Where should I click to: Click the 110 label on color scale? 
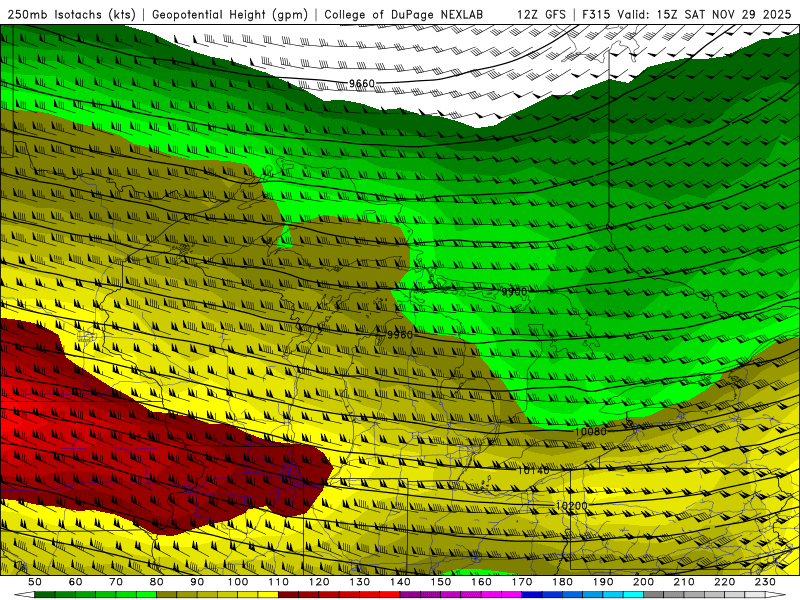coord(279,582)
